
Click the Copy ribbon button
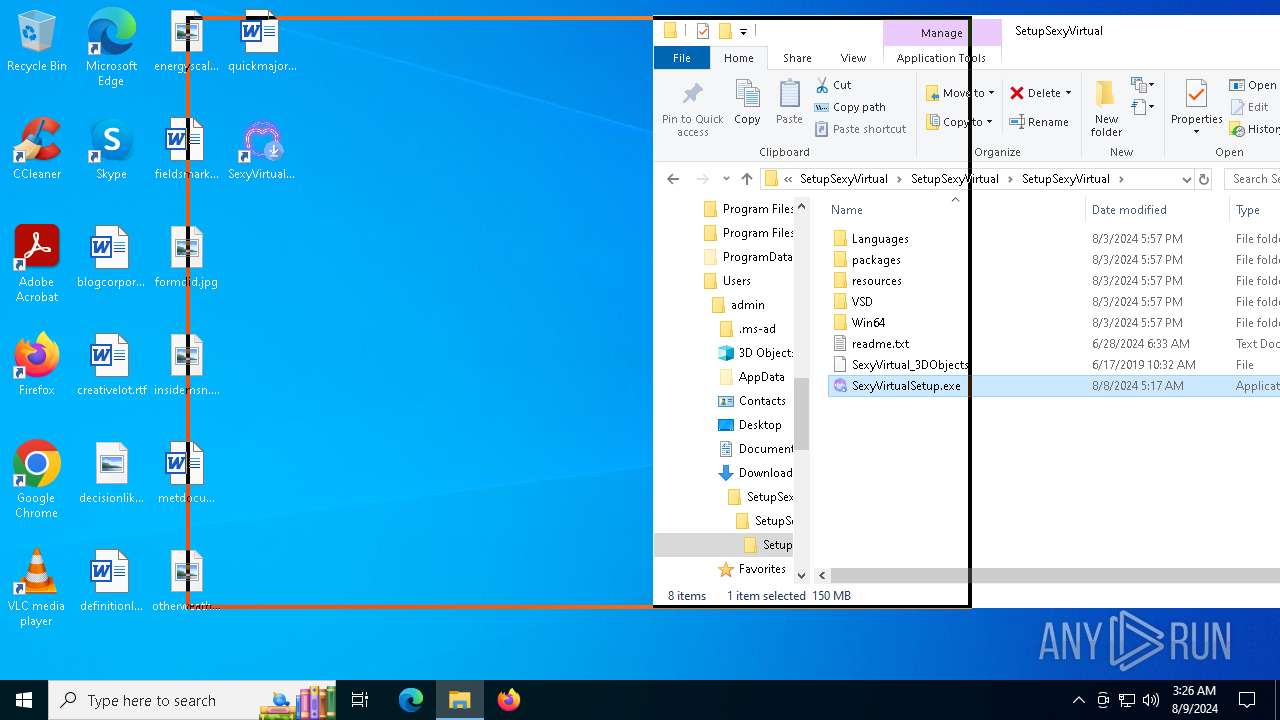click(x=747, y=102)
